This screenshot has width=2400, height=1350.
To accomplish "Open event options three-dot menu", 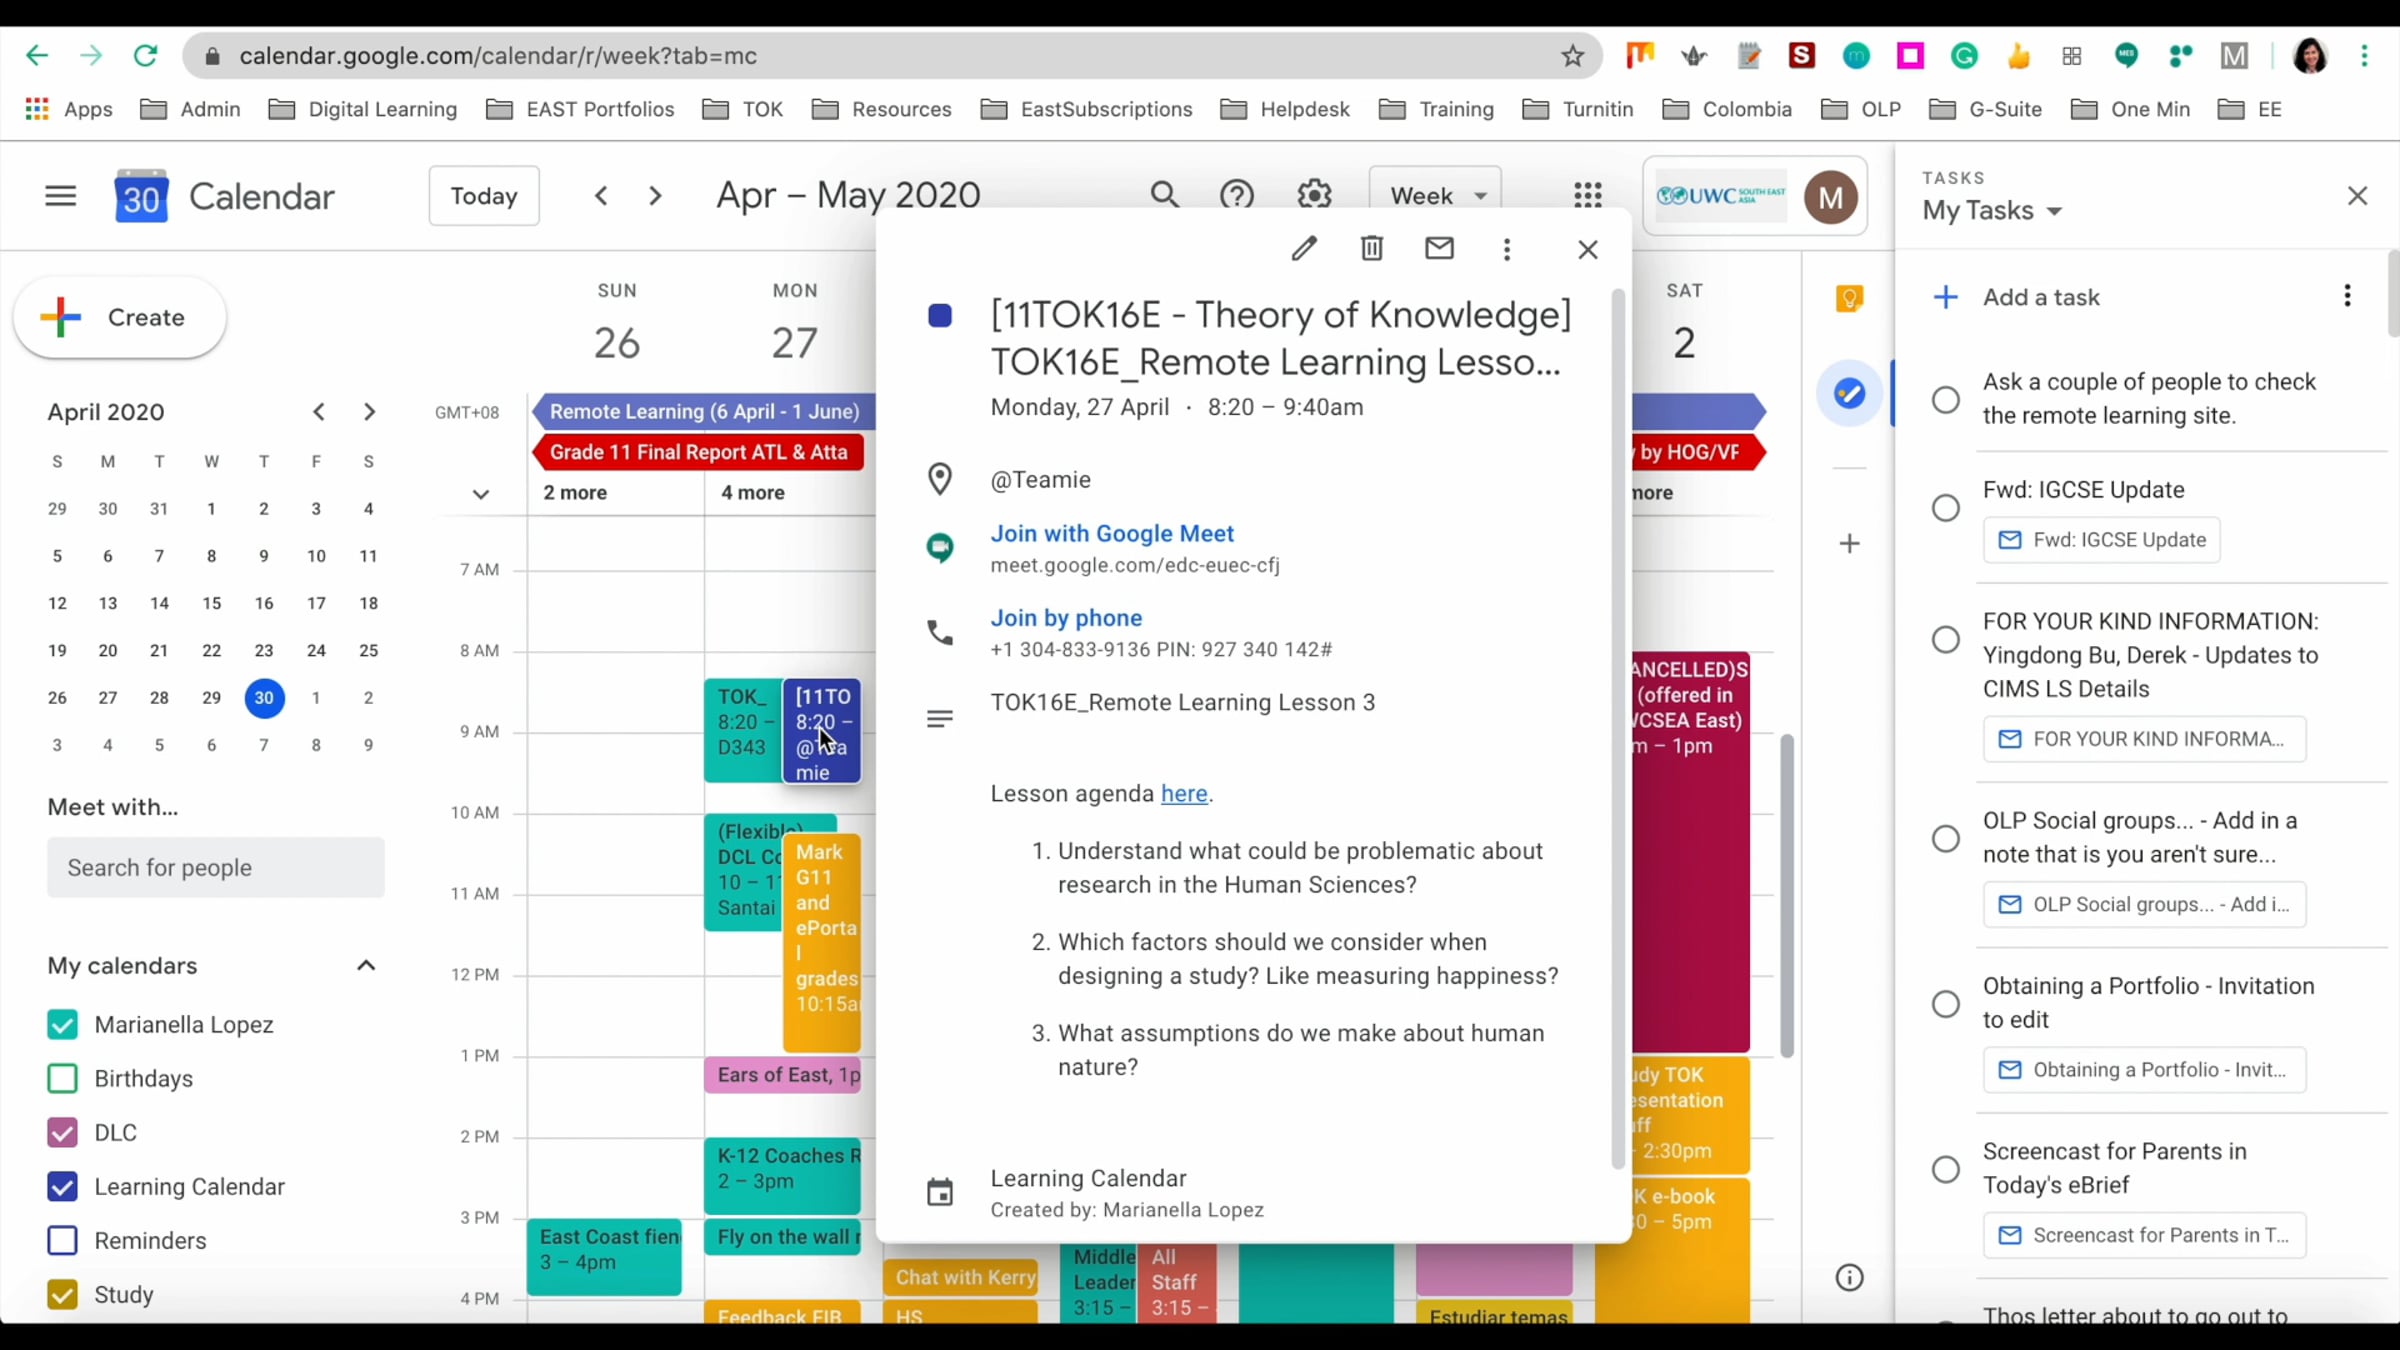I will coord(1507,249).
